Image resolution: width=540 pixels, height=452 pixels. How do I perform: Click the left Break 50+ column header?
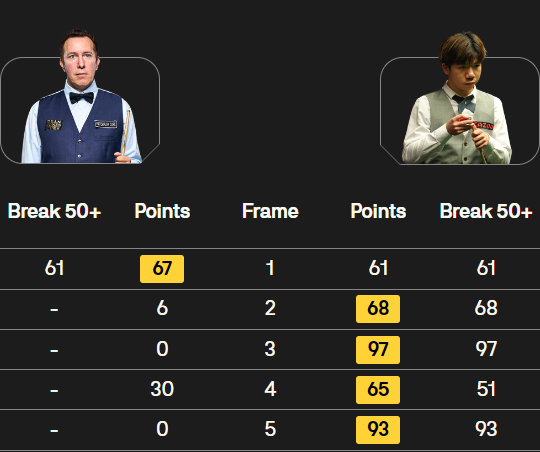pos(54,211)
